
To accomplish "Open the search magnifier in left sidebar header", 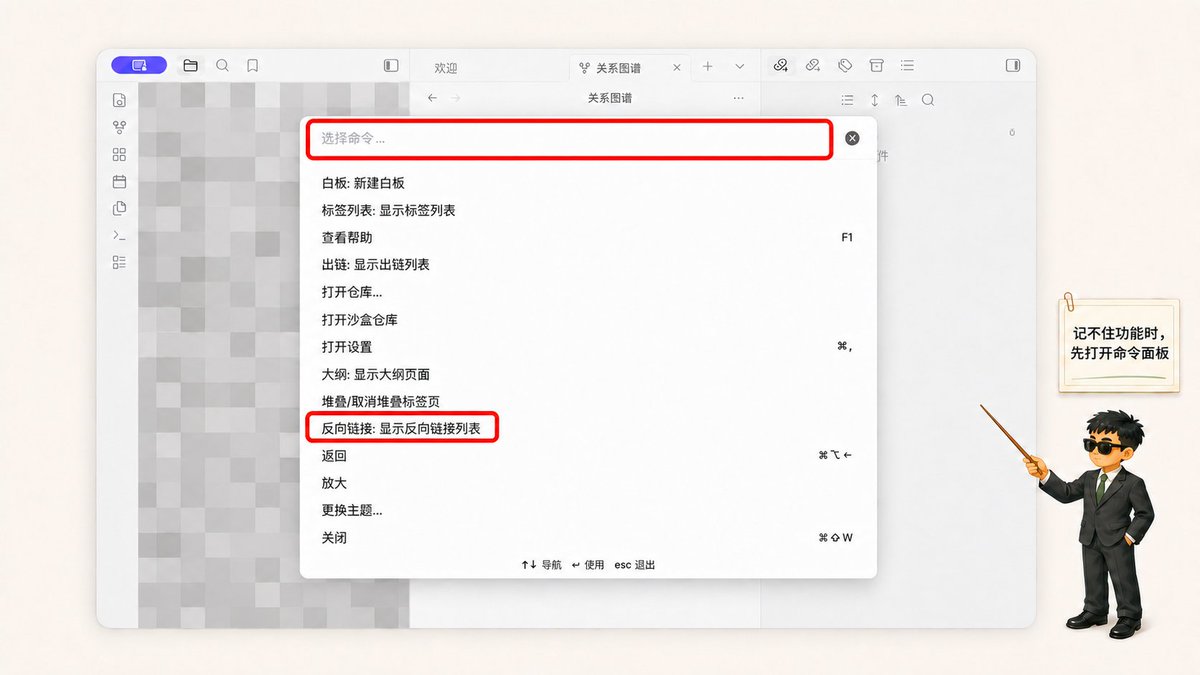I will pyautogui.click(x=222, y=65).
